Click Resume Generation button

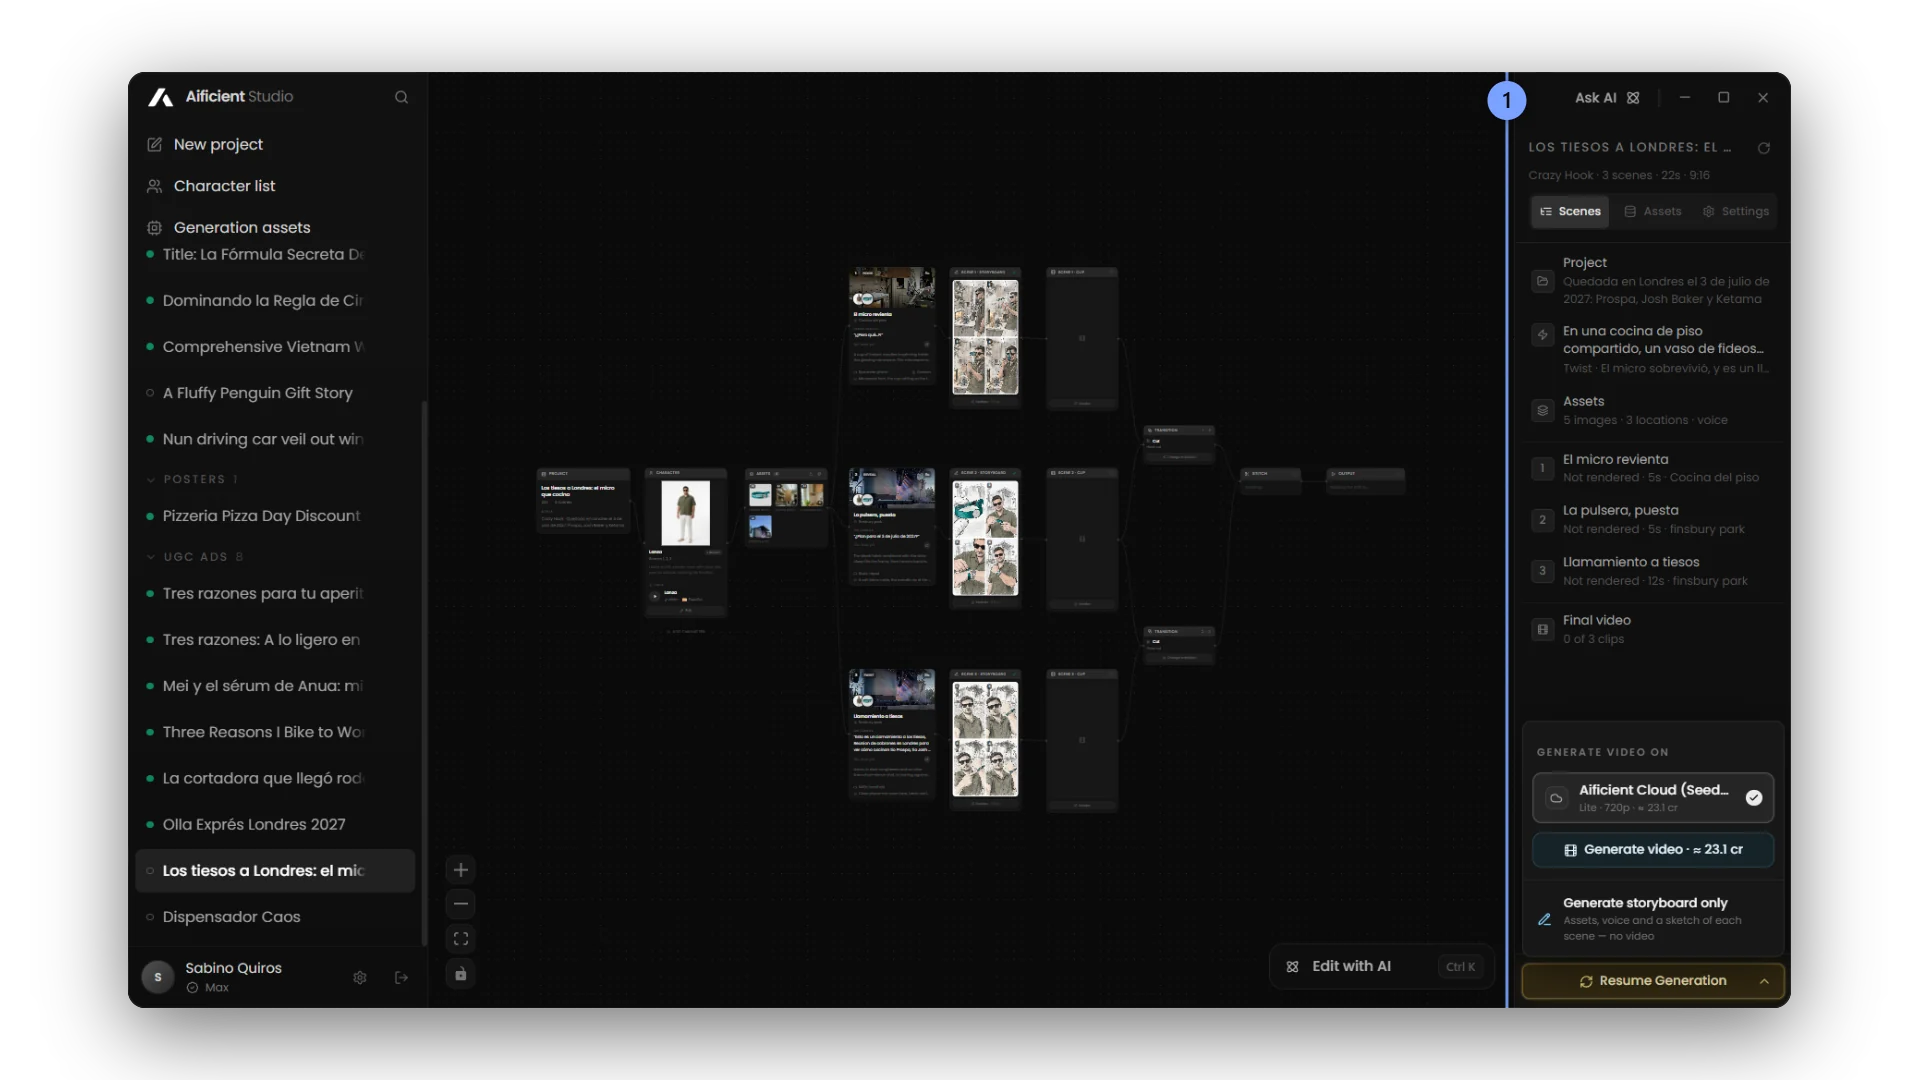1652,981
